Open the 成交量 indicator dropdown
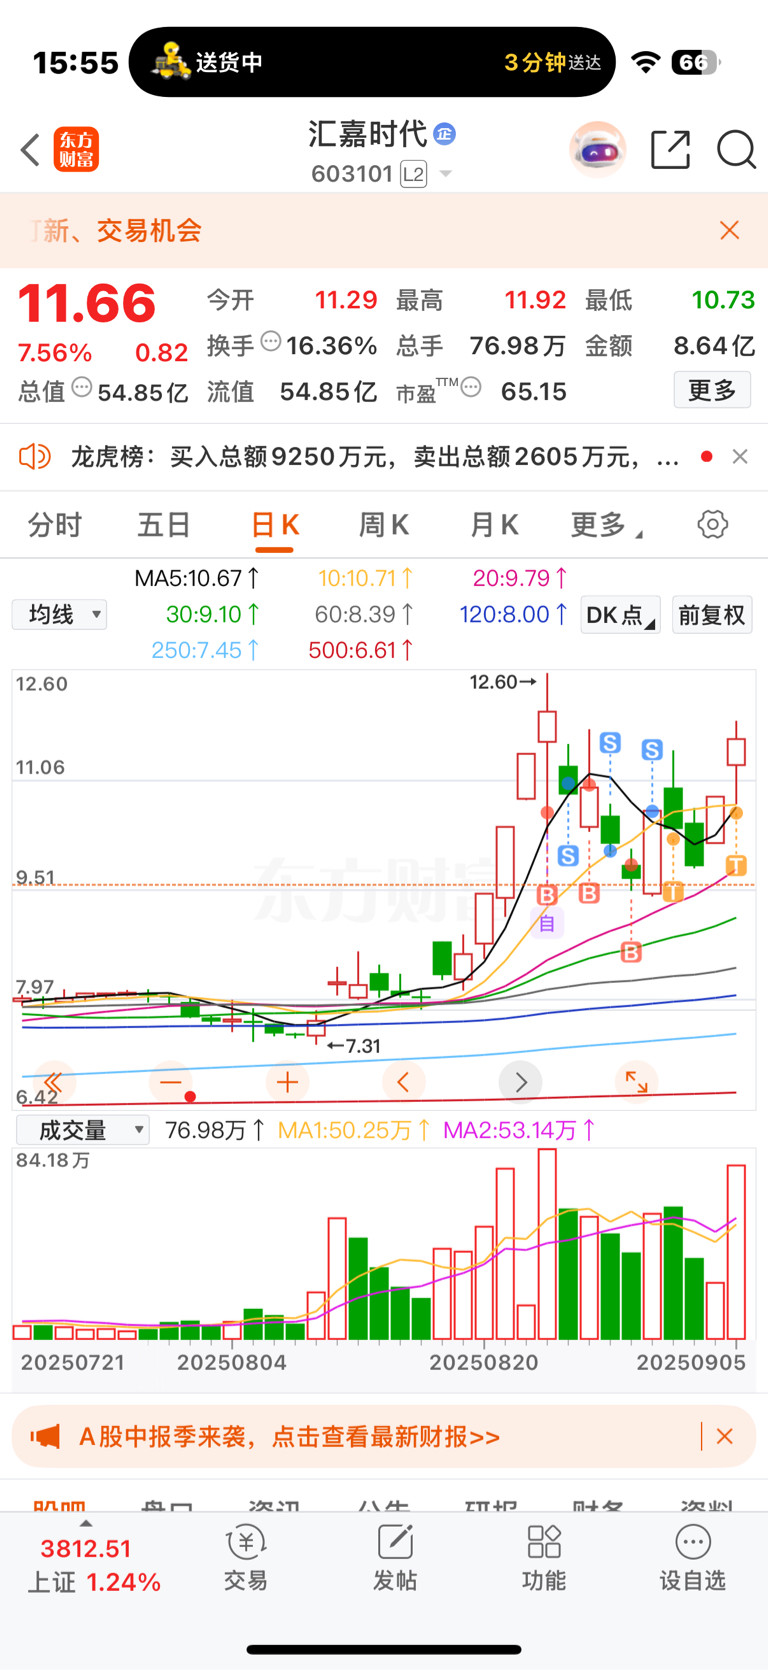 point(83,1130)
